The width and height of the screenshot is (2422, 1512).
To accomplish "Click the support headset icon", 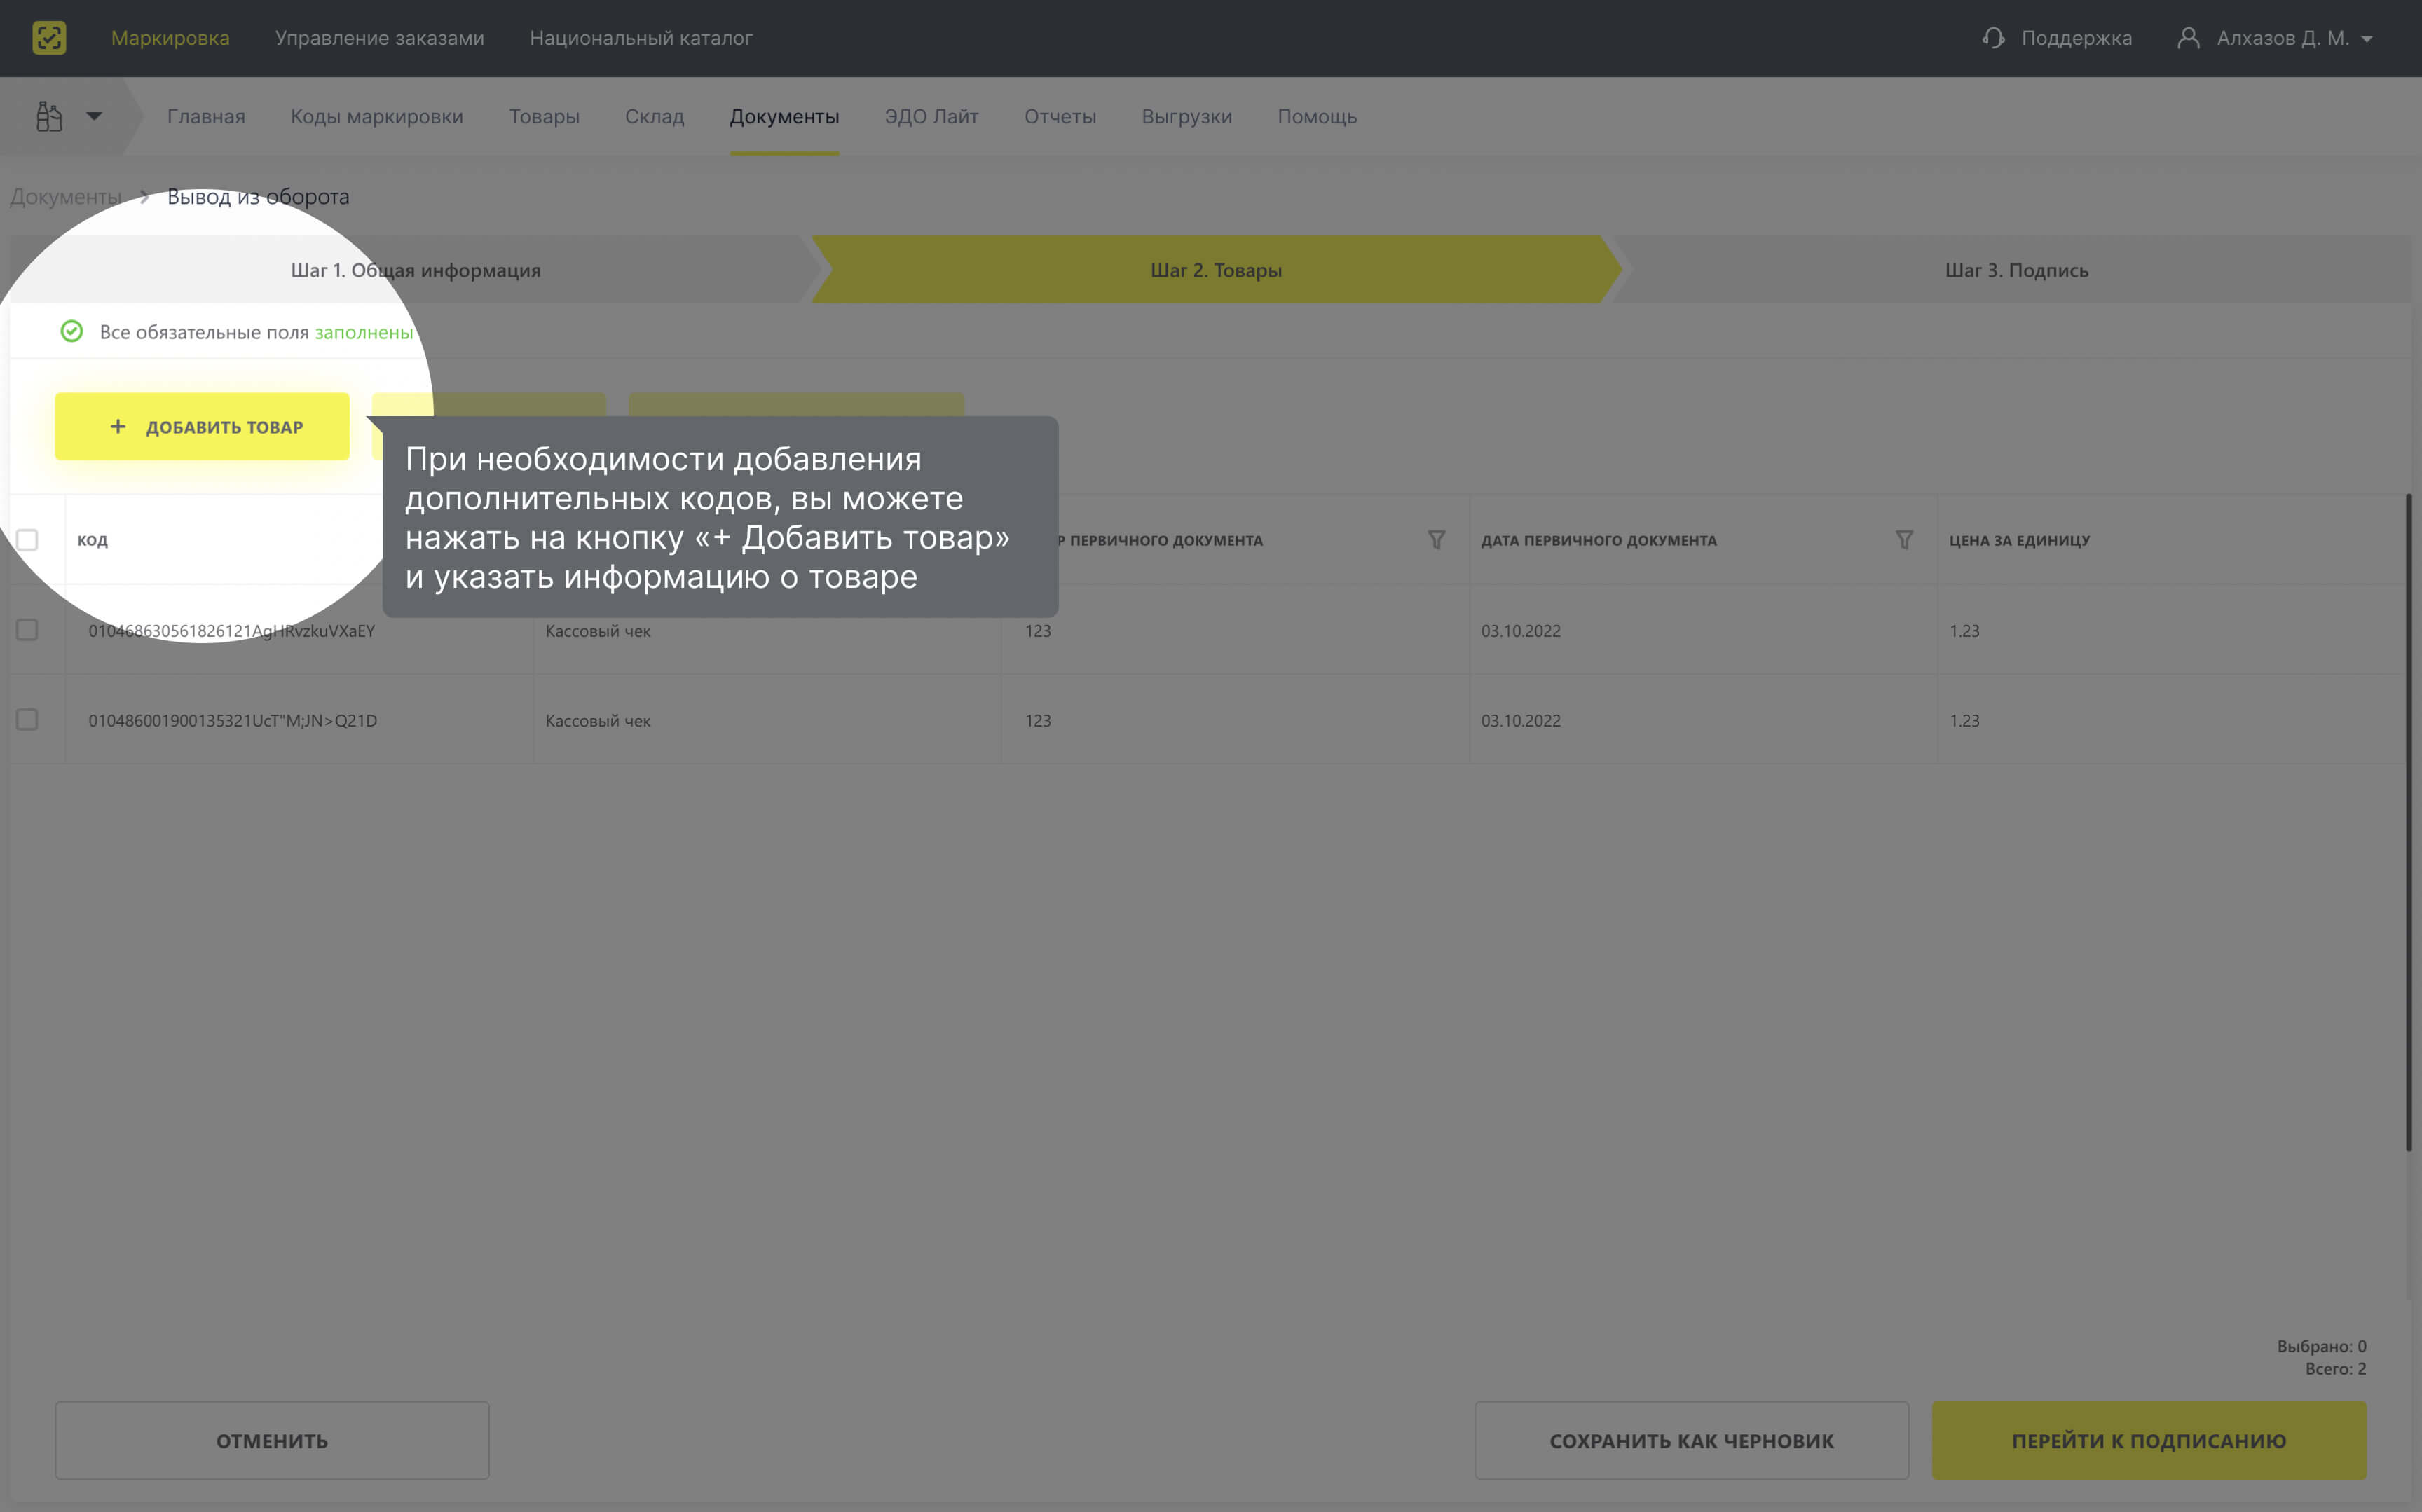I will coord(1993,38).
